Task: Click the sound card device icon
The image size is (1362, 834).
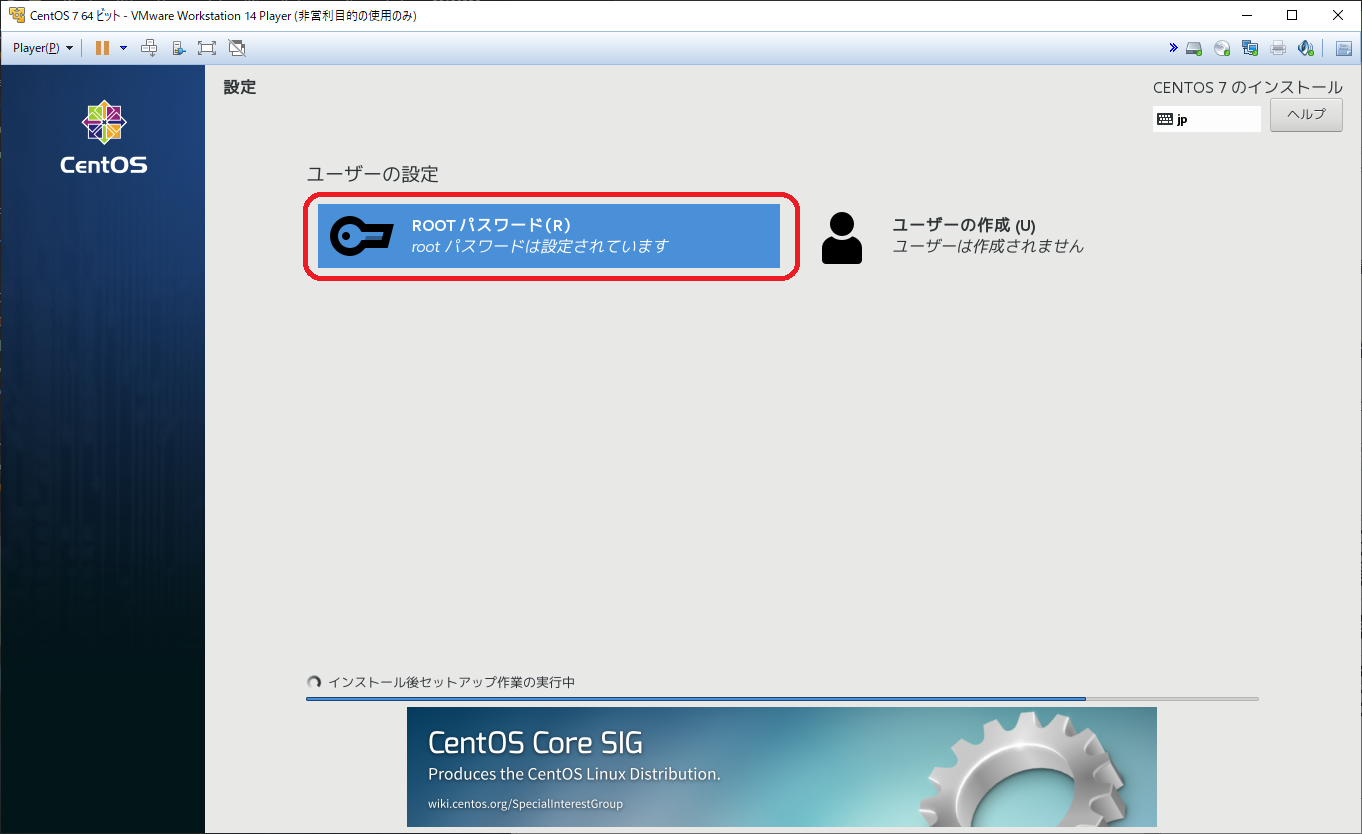Action: tap(1306, 48)
